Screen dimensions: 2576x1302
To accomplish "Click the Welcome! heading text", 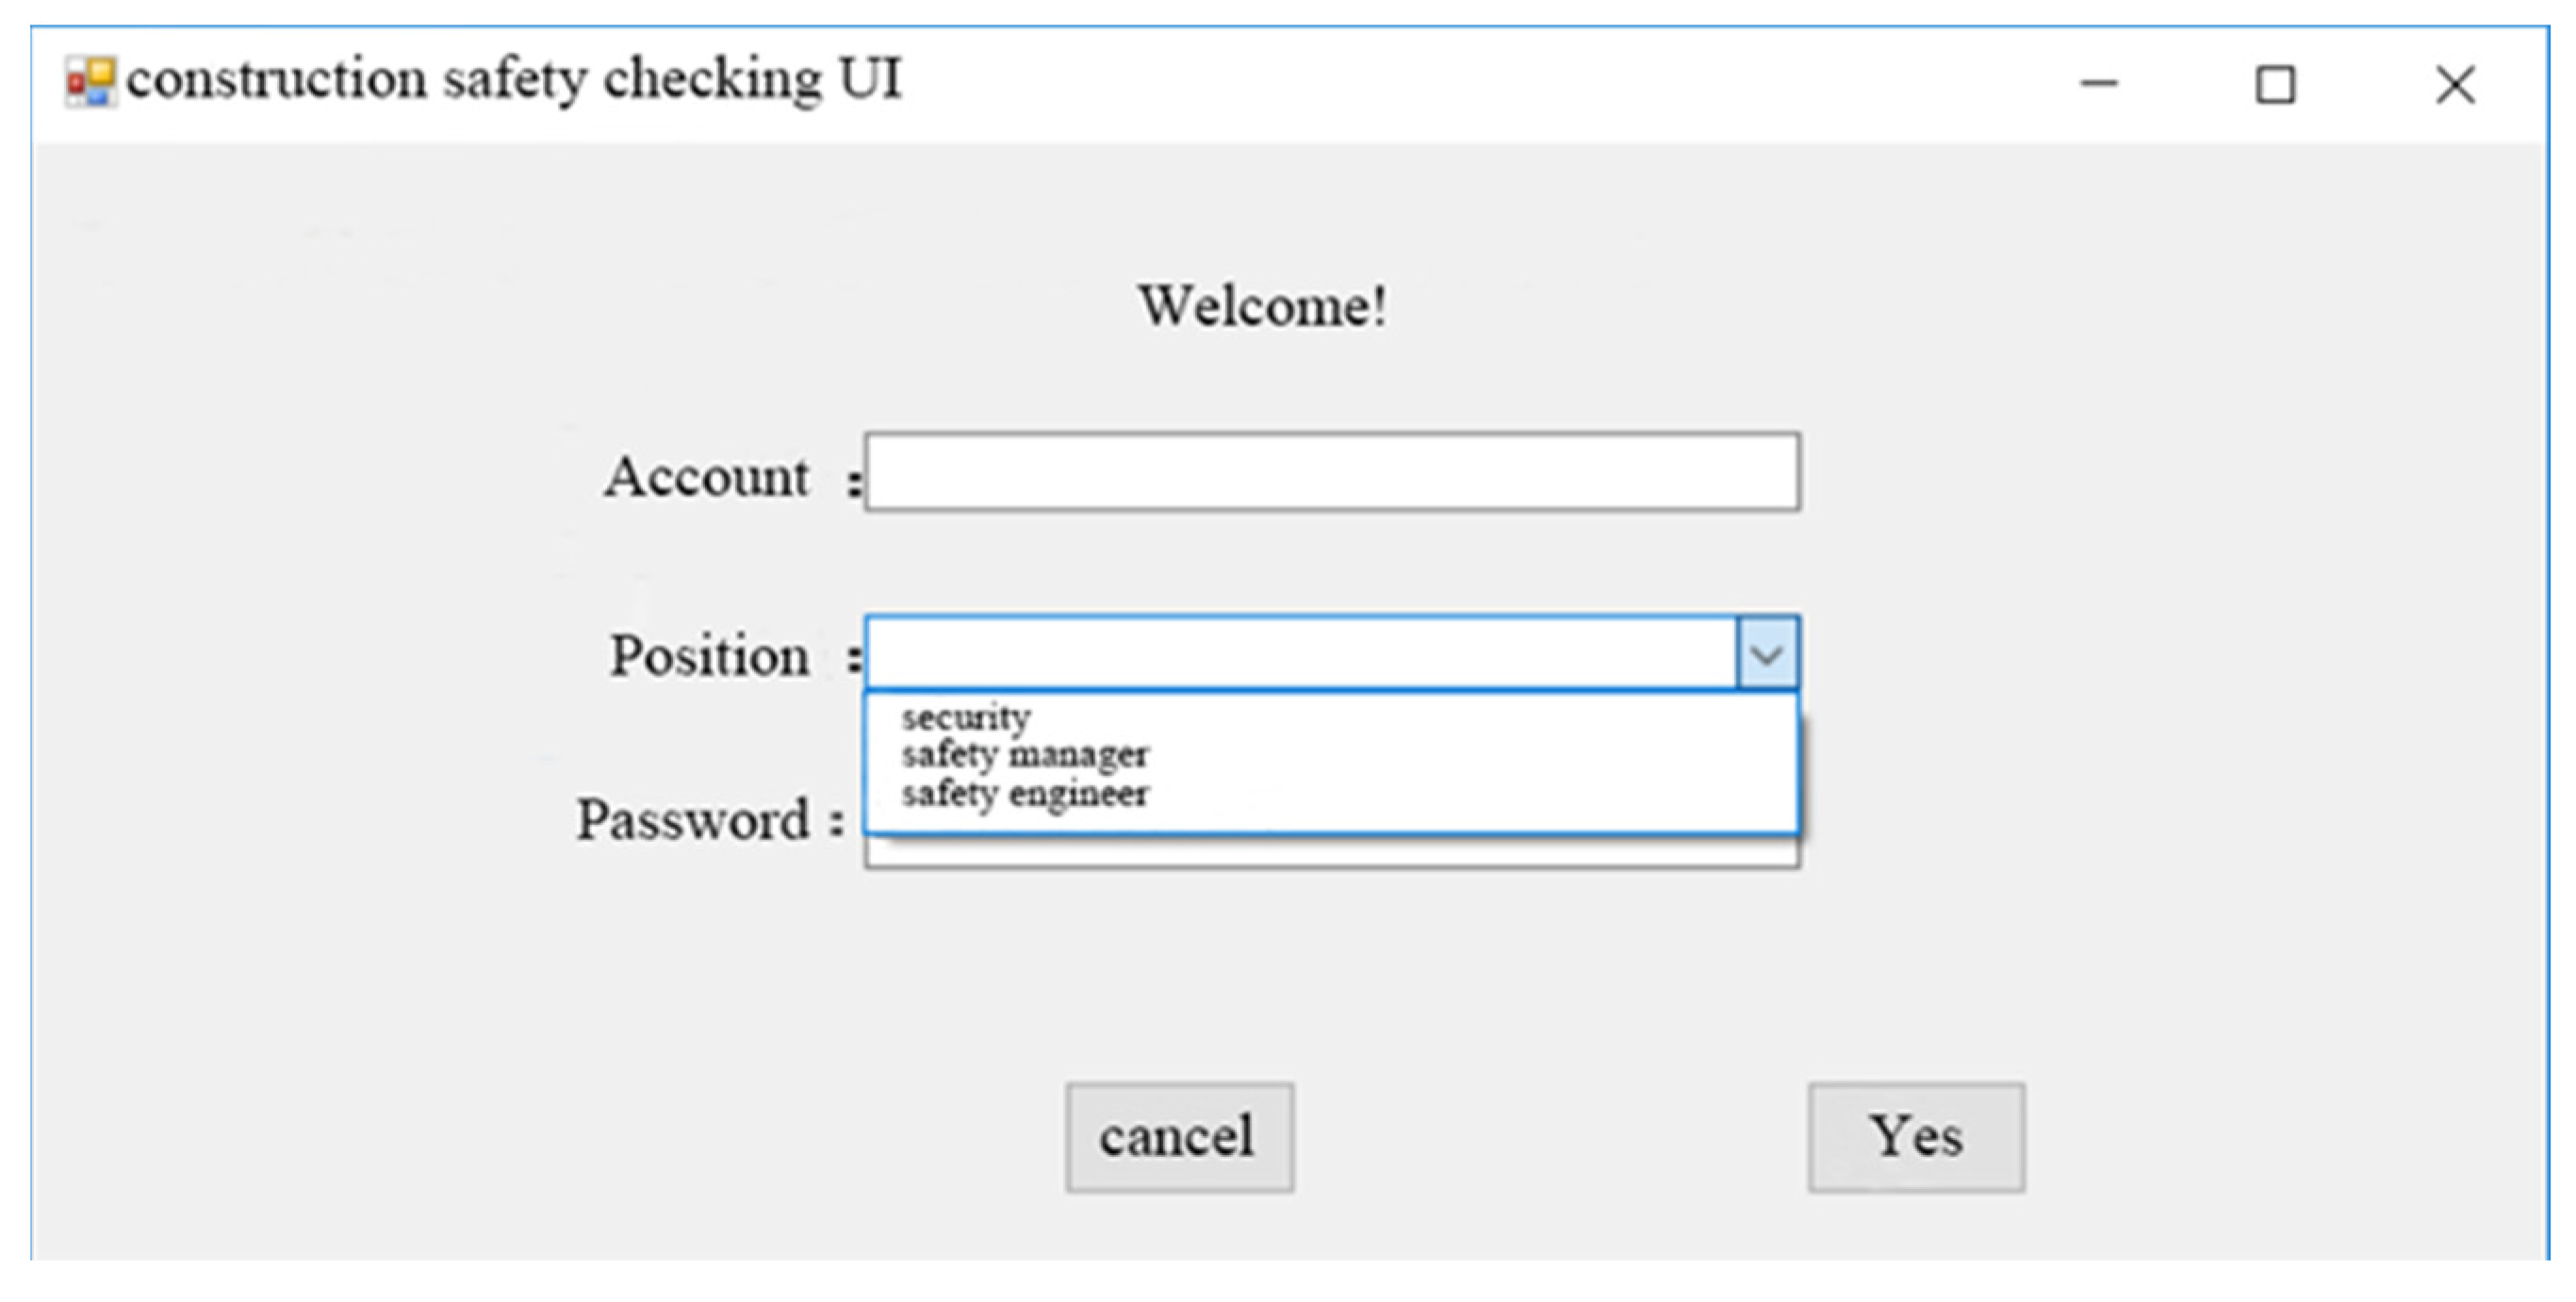I will pos(1262,306).
